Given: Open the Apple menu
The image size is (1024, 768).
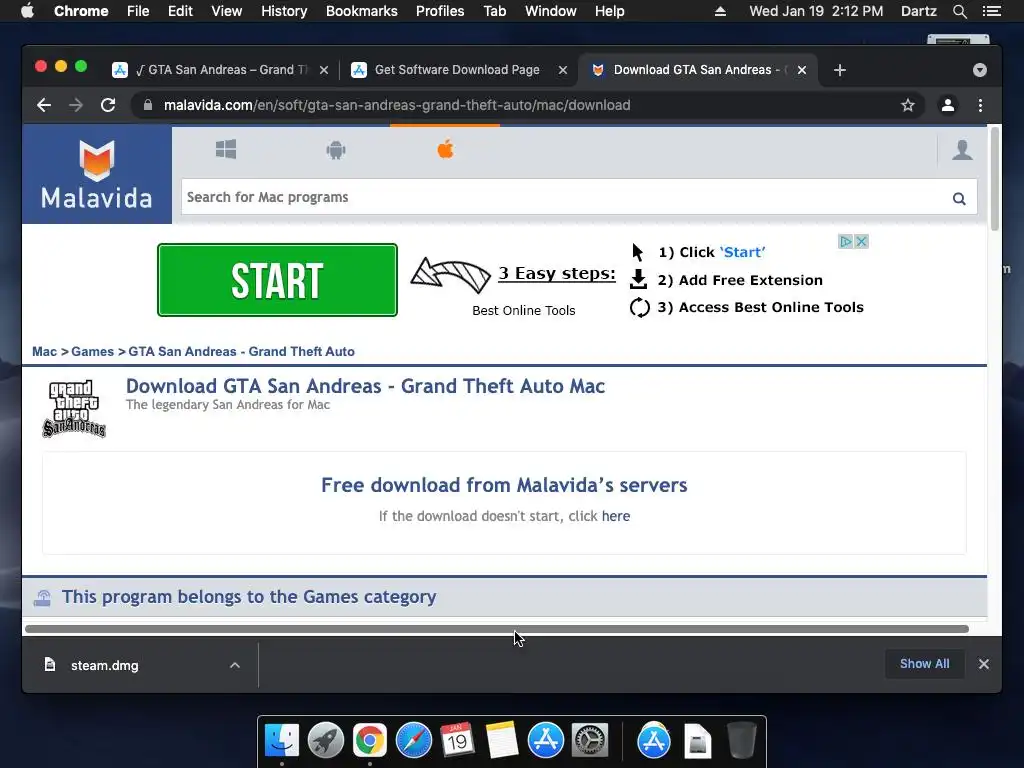Looking at the screenshot, I should click(27, 11).
